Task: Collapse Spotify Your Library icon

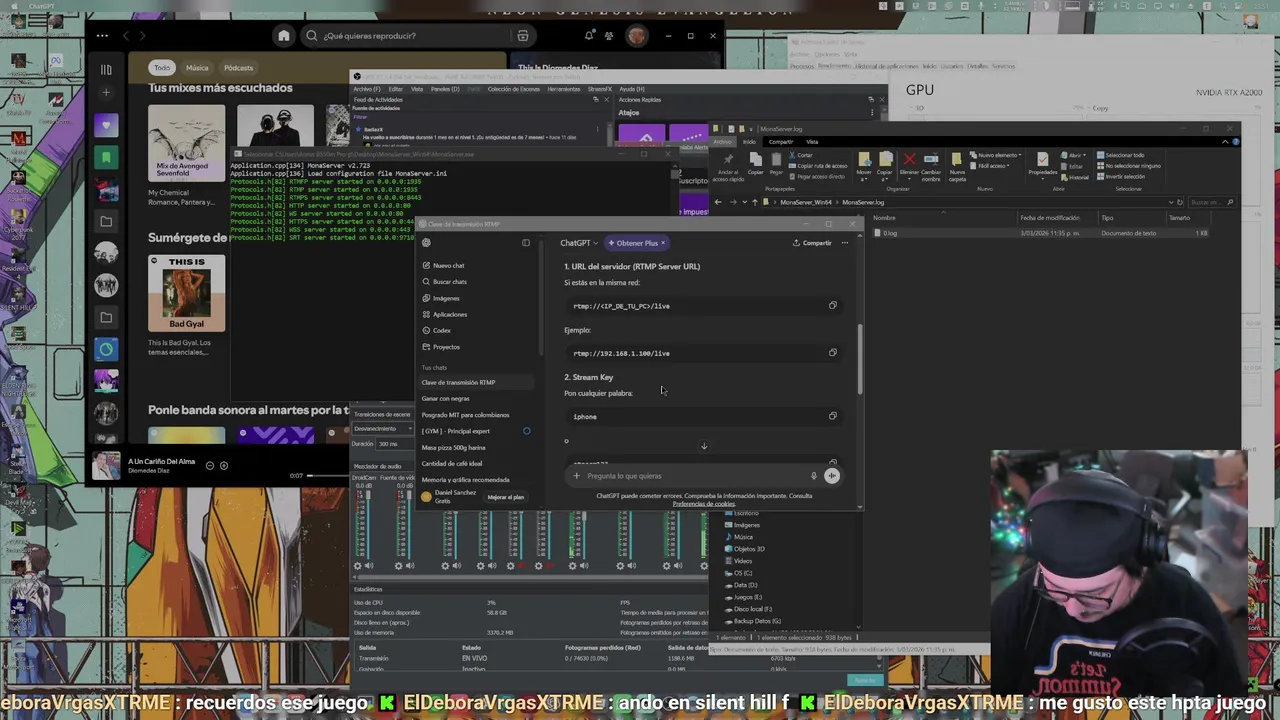Action: pos(106,69)
